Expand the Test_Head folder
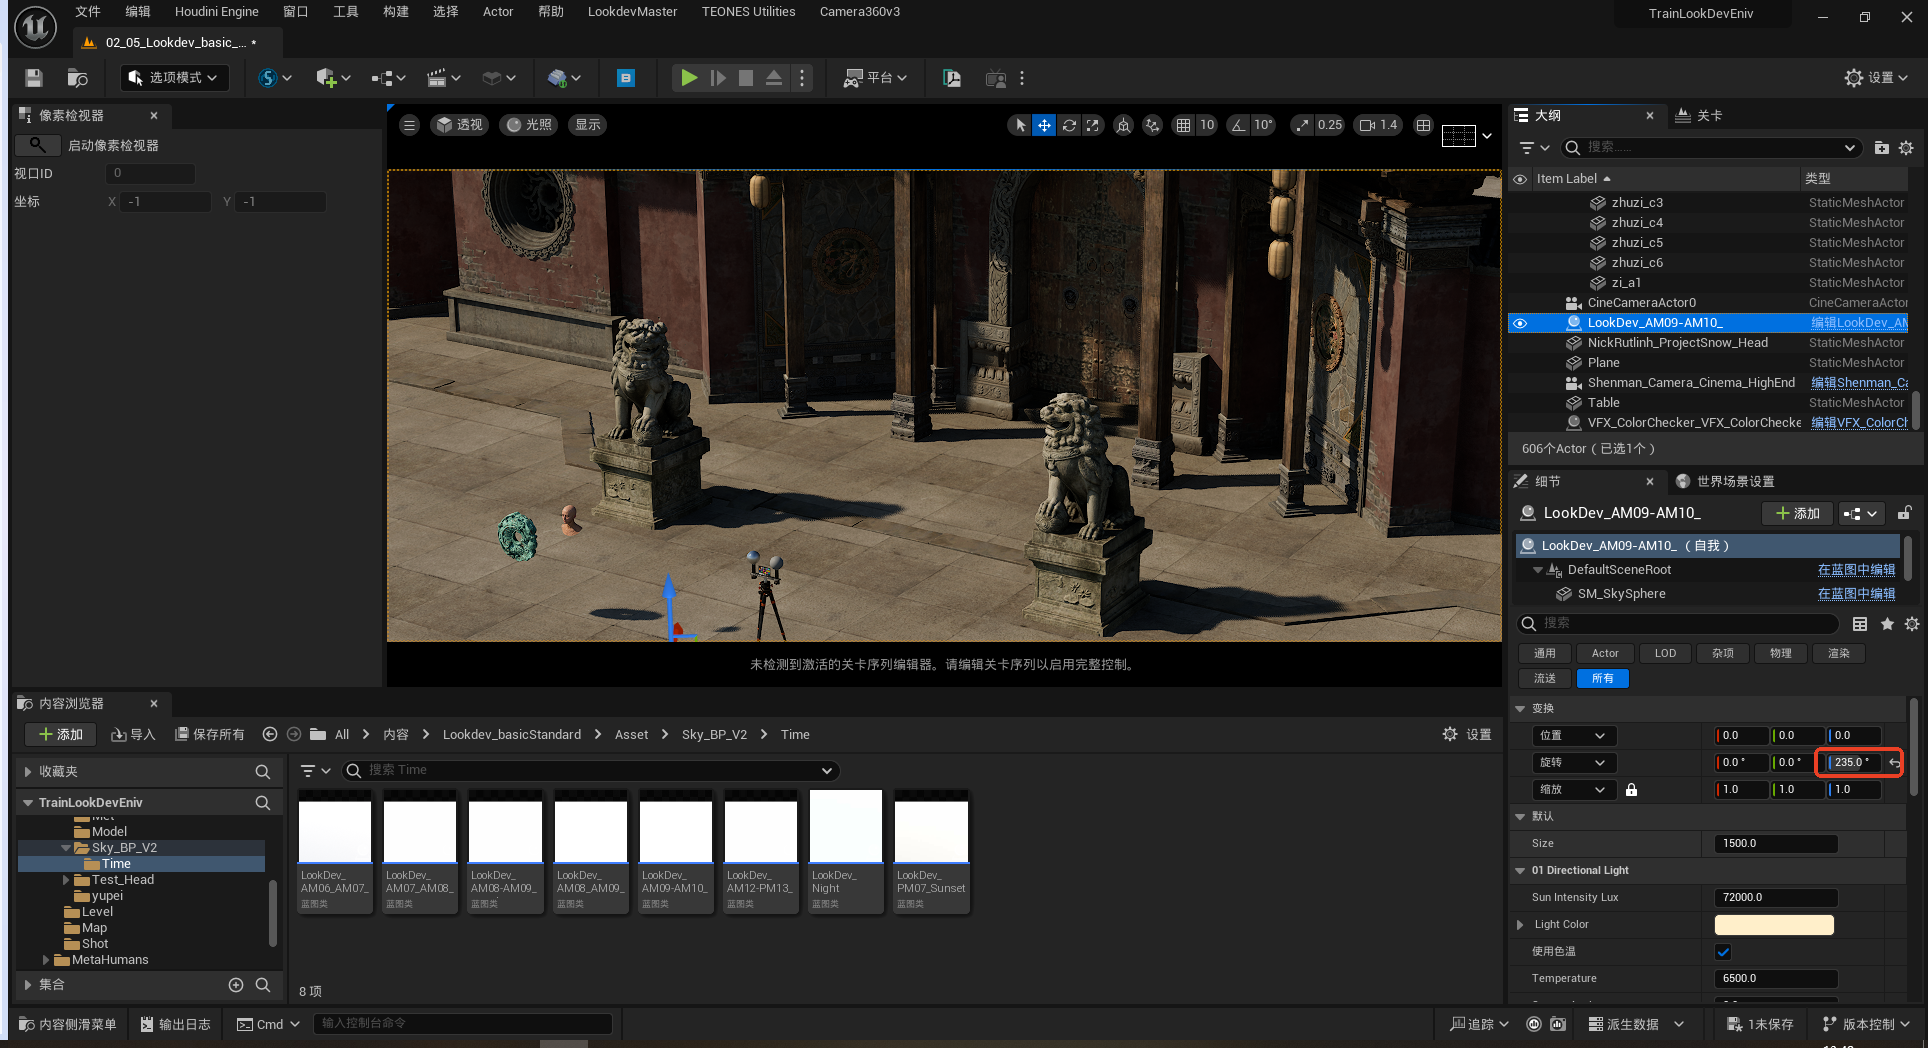Screen dimensions: 1928x1048 coord(67,880)
